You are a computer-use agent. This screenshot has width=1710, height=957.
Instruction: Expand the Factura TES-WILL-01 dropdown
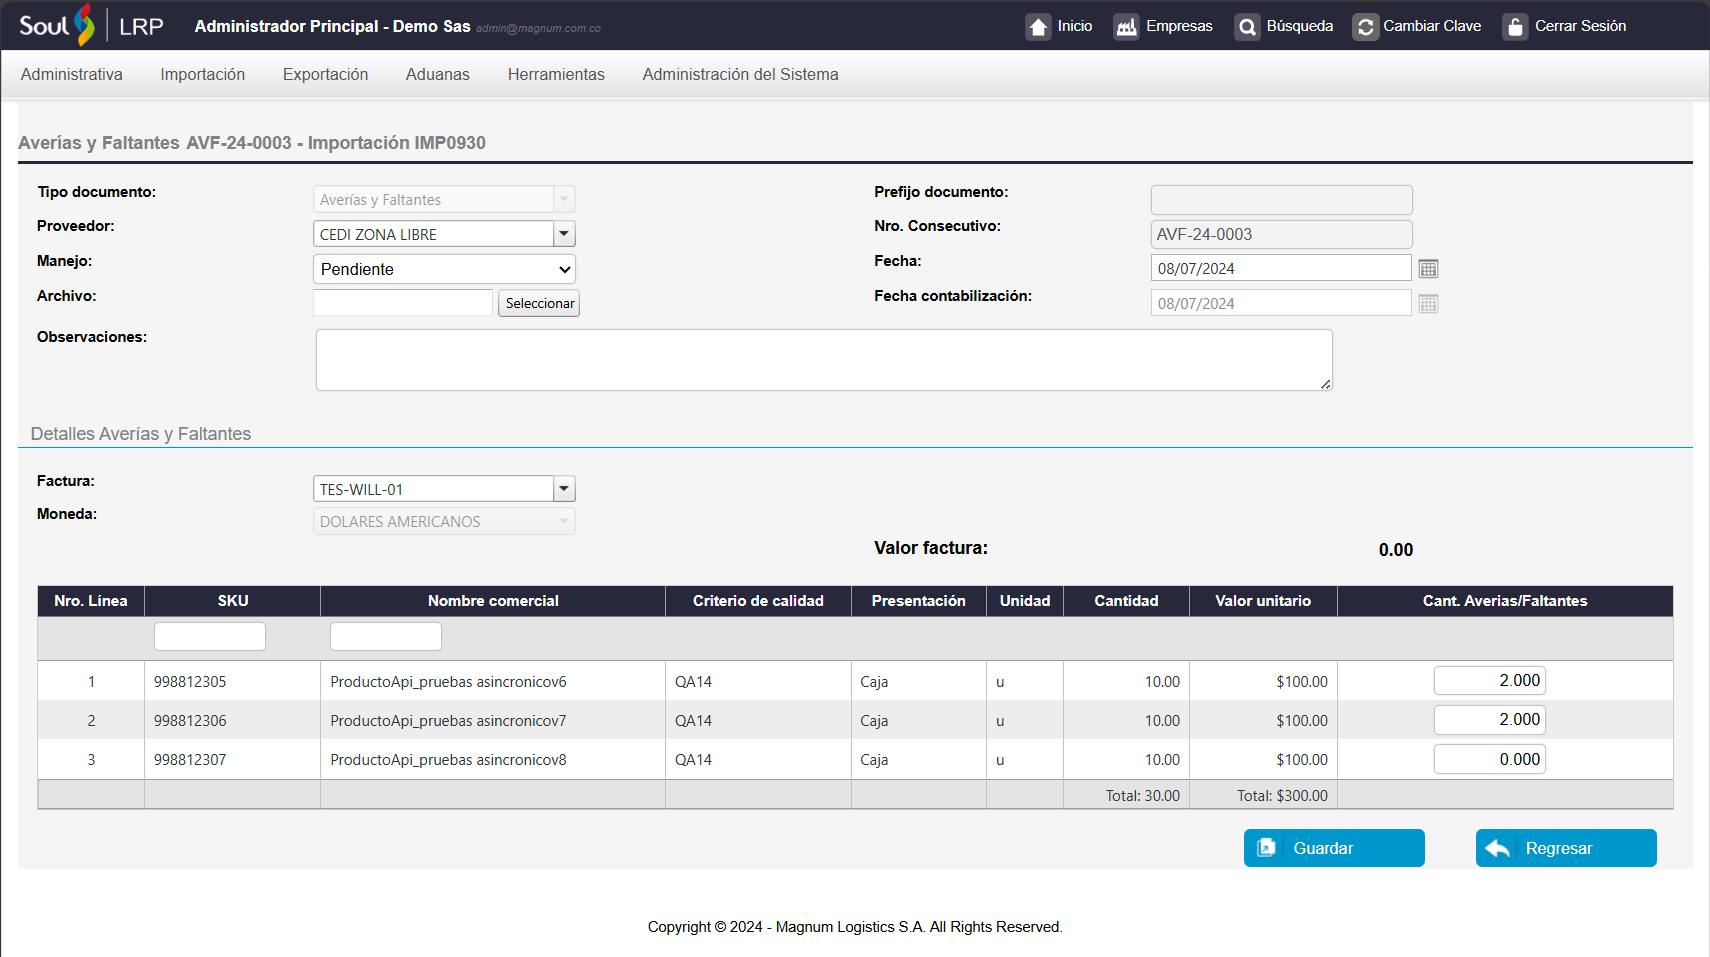click(x=564, y=489)
